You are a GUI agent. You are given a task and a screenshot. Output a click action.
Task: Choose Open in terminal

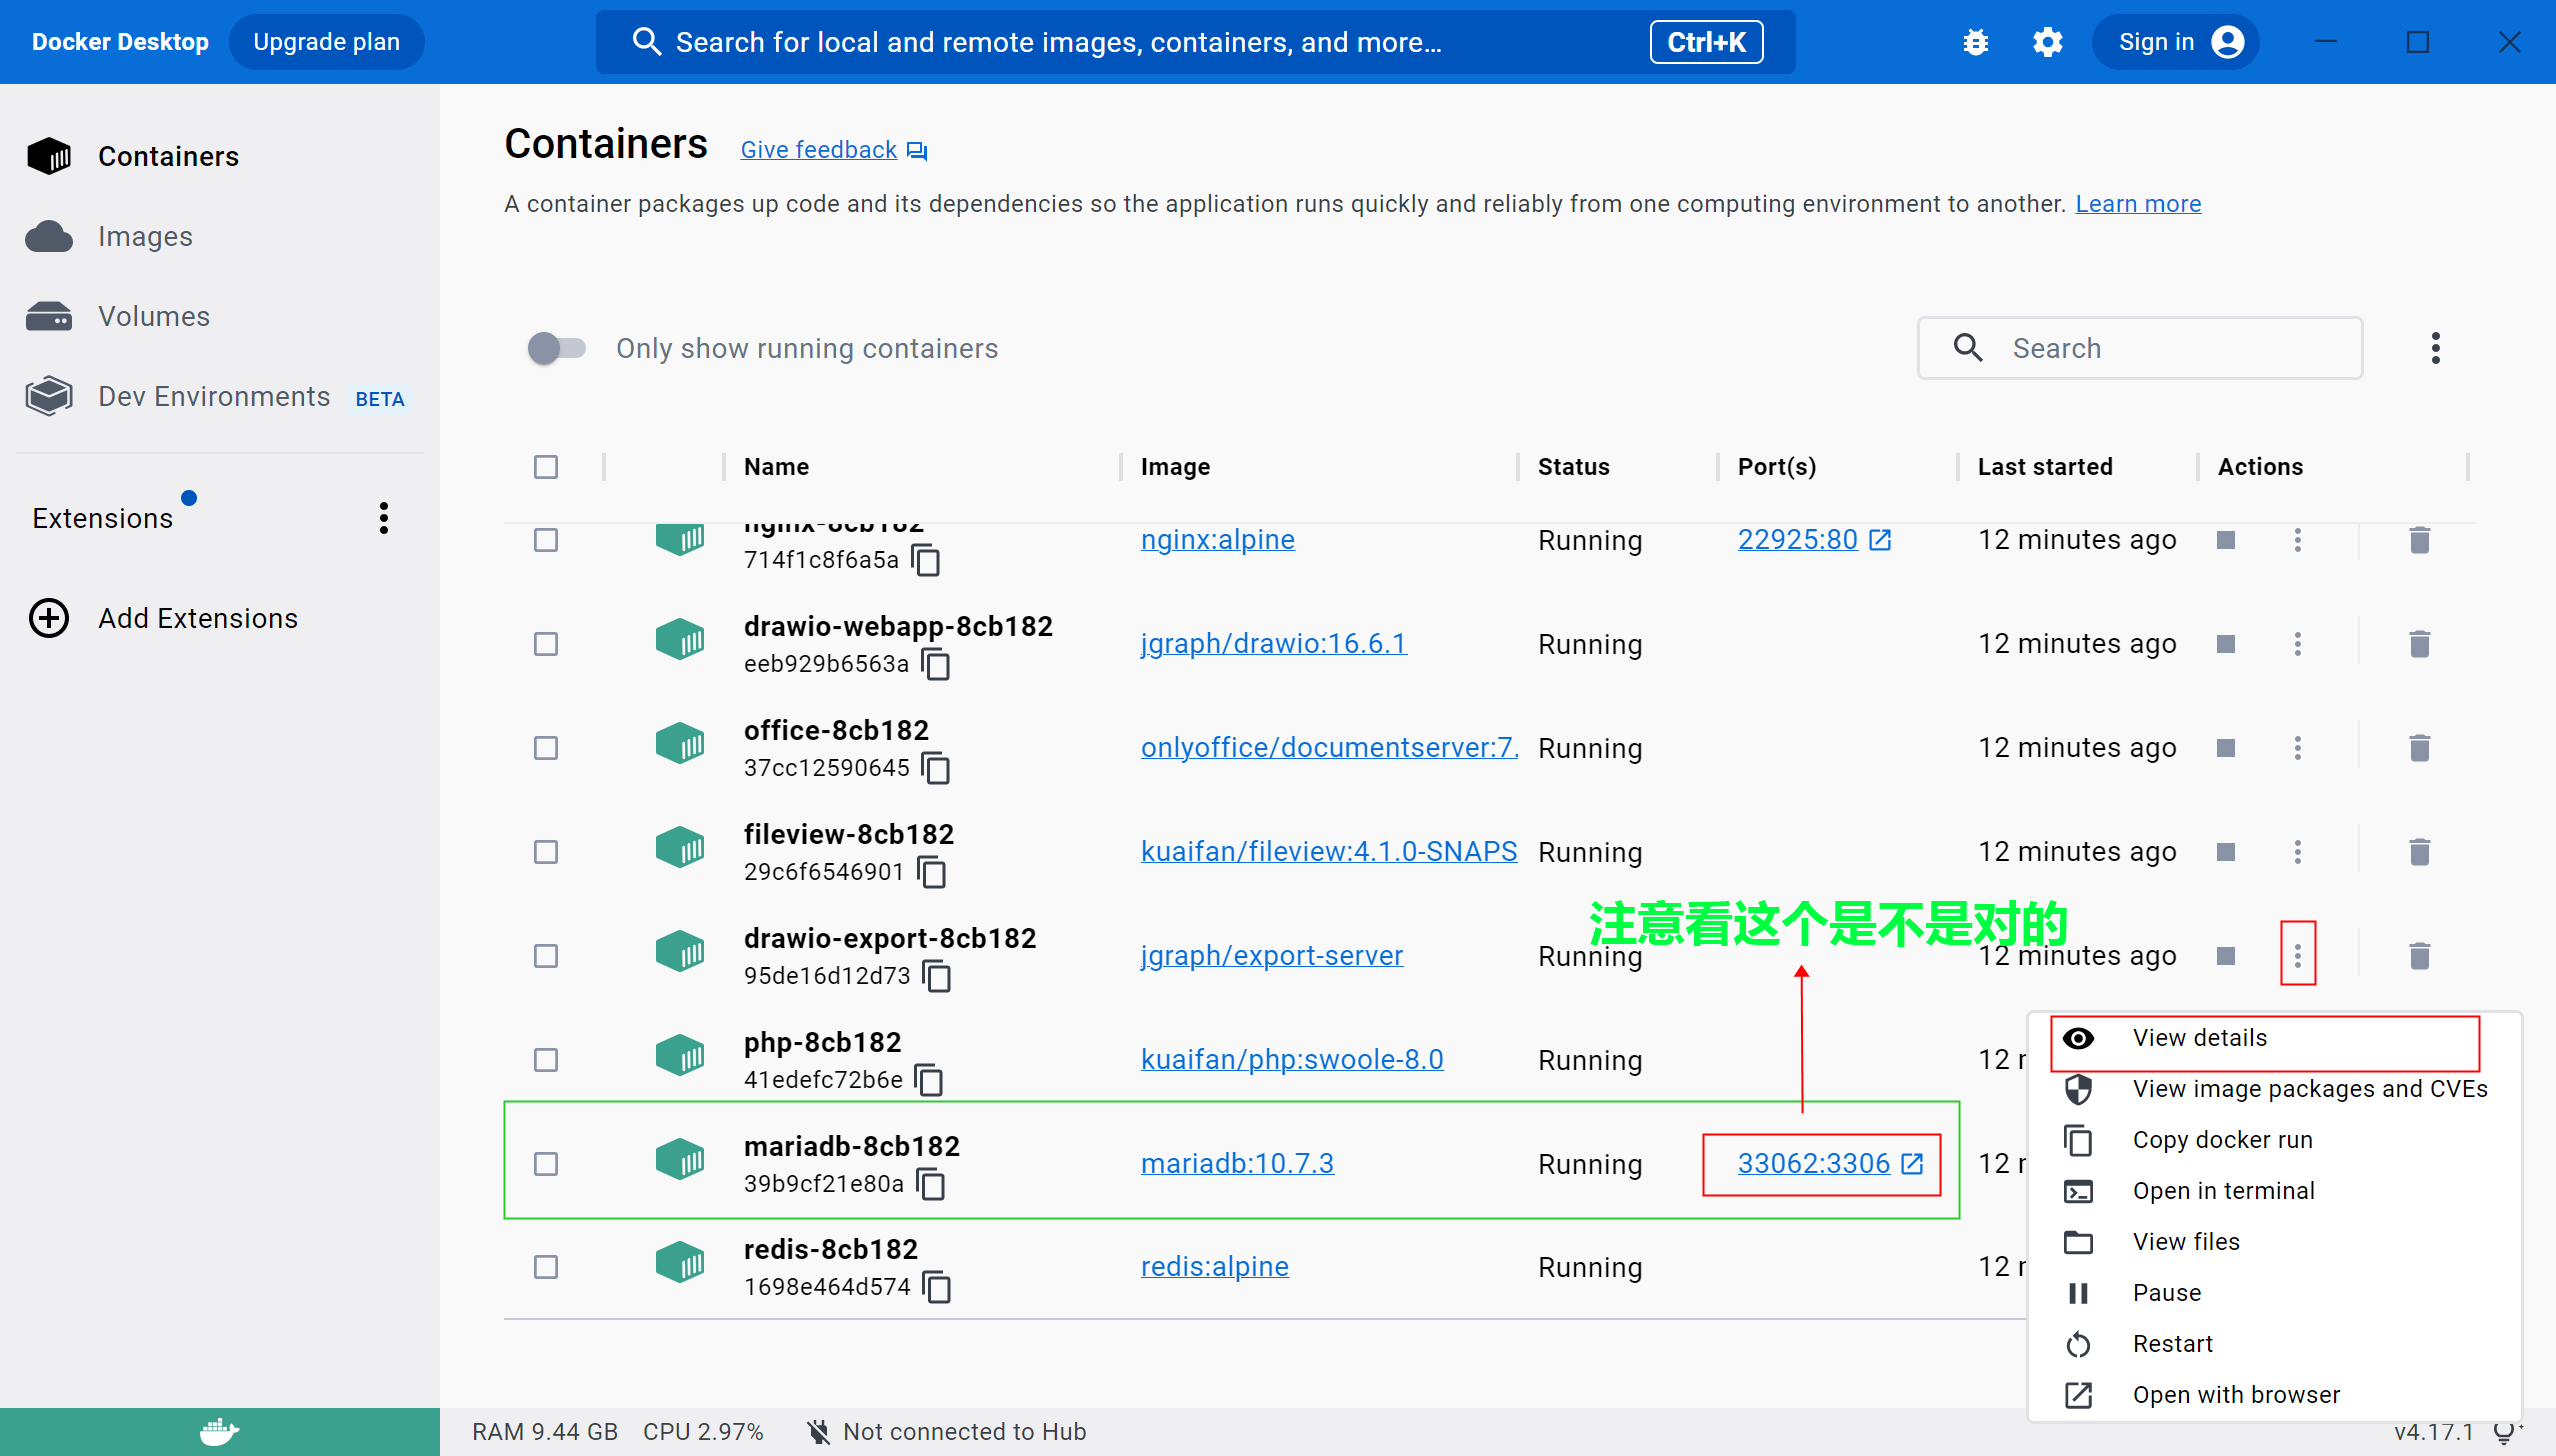[2275, 1191]
